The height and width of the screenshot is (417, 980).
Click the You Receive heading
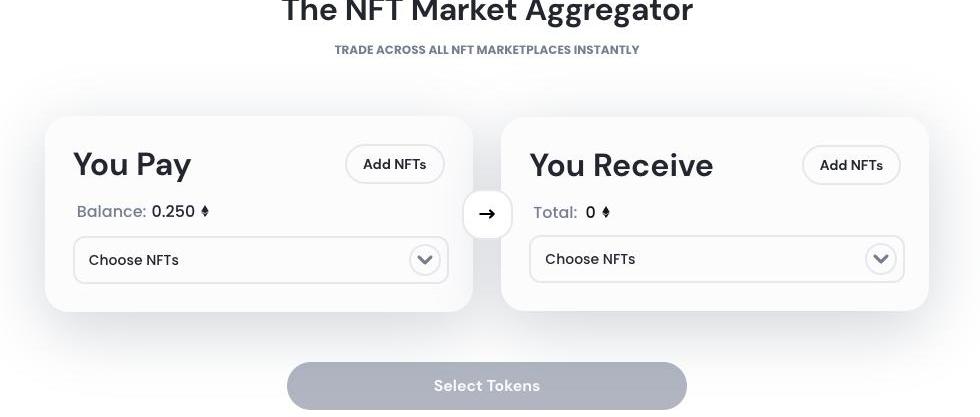pyautogui.click(x=621, y=165)
